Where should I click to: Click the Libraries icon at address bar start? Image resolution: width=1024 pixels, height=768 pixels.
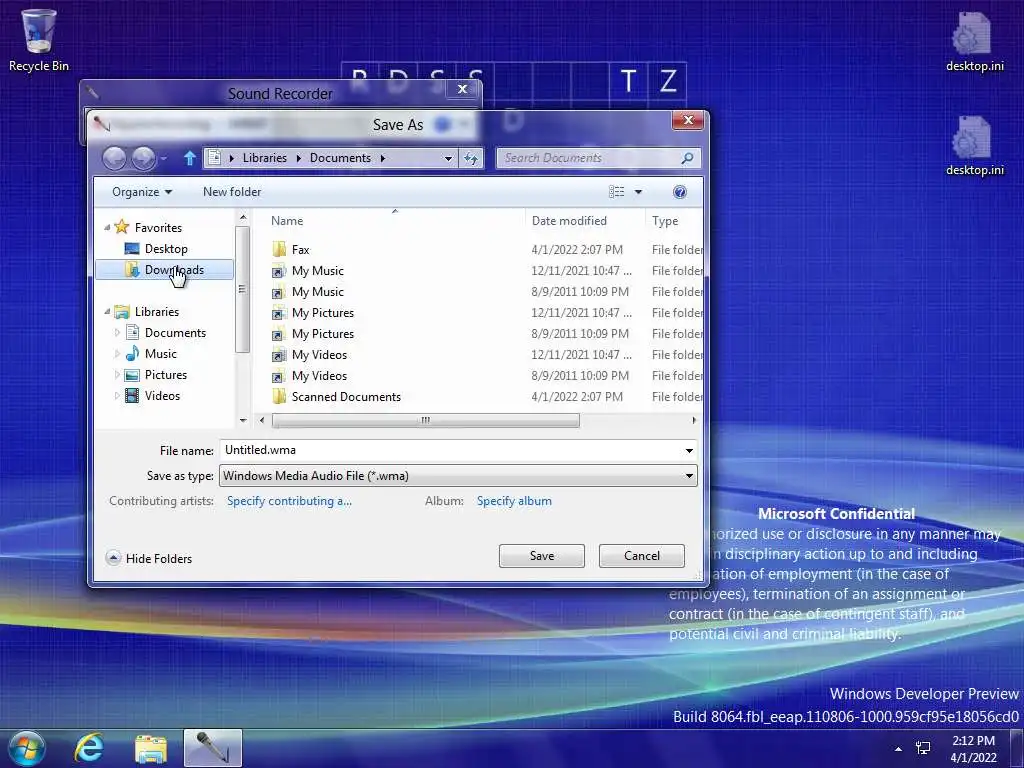(214, 158)
